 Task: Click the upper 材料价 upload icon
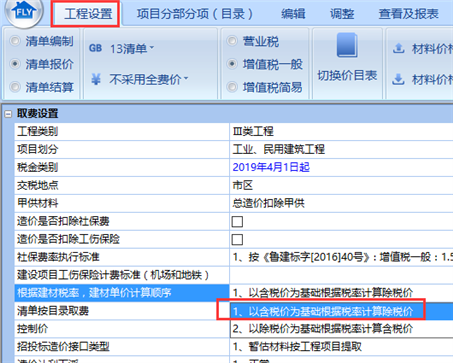coord(398,49)
